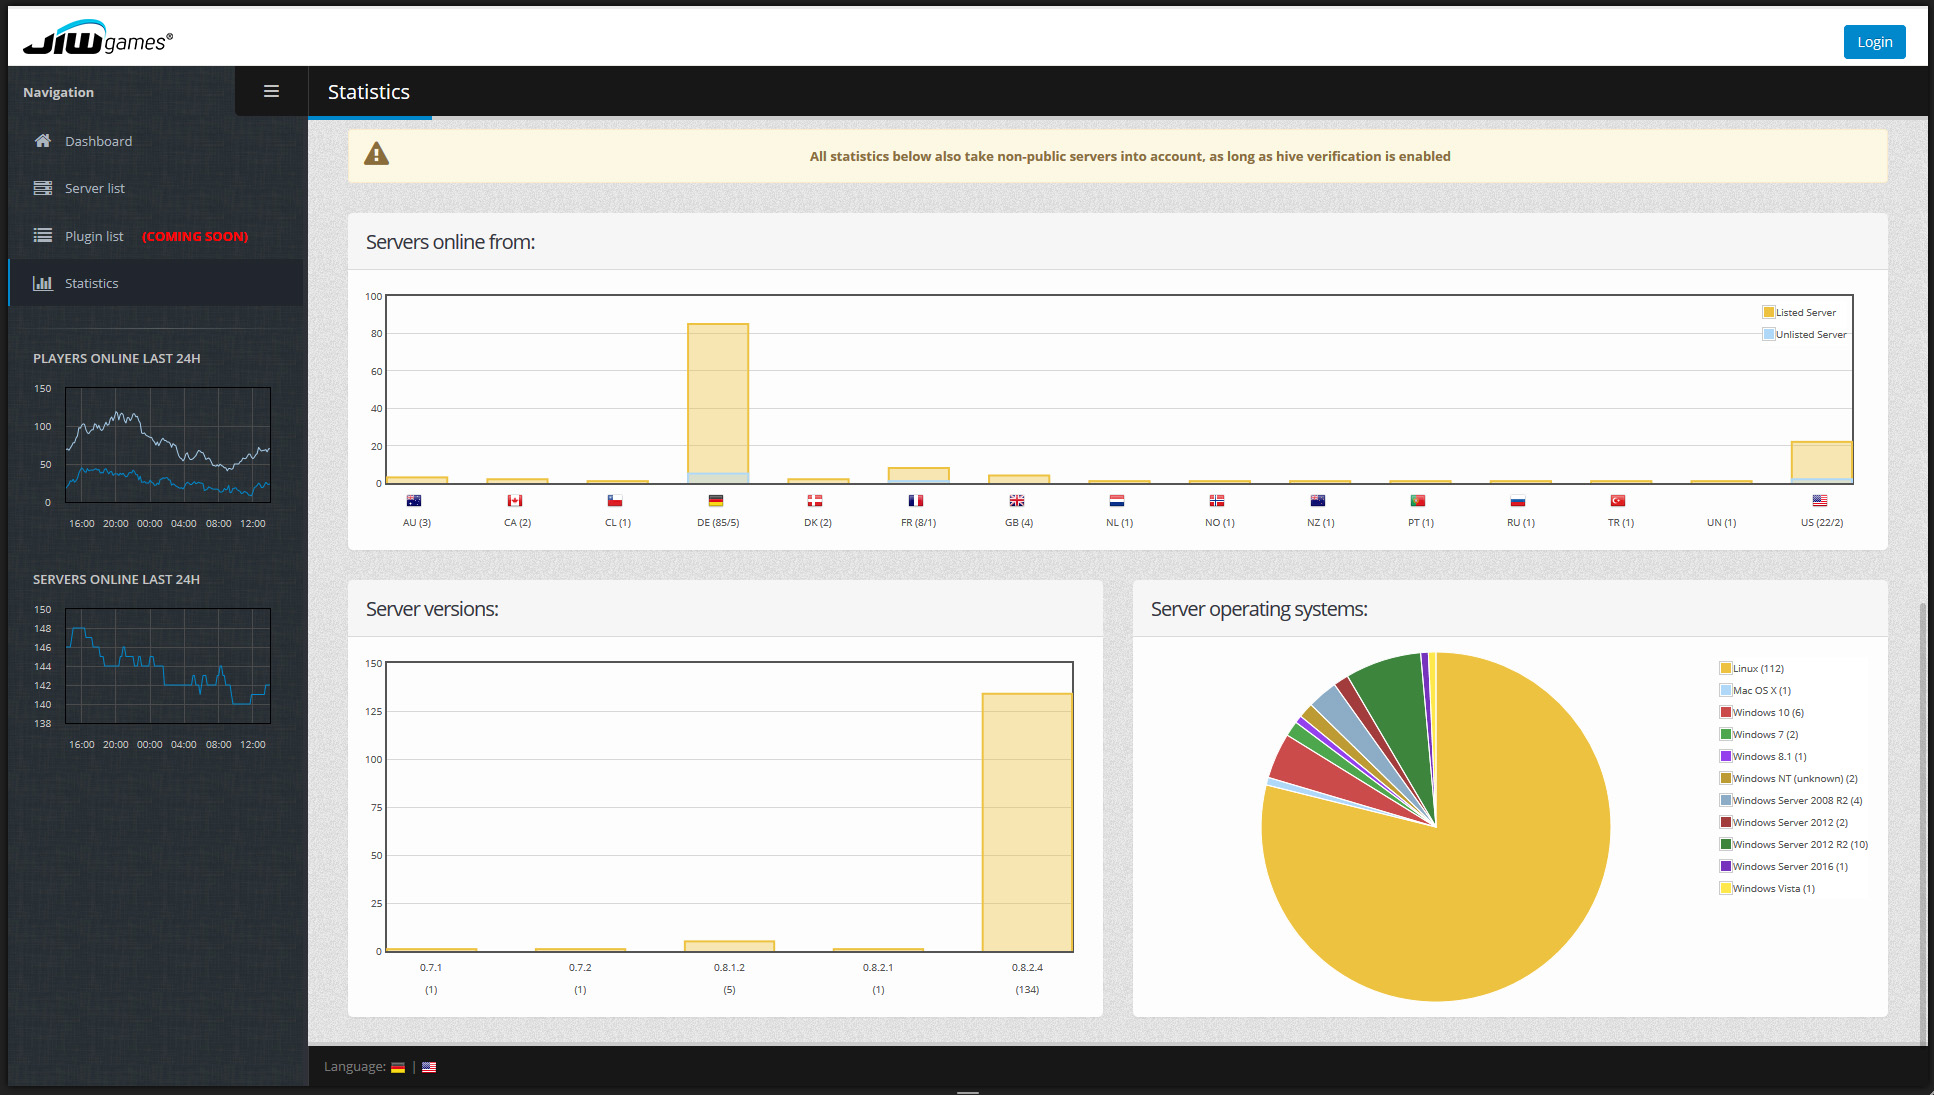The height and width of the screenshot is (1095, 1934).
Task: Open the Server list menu item
Action: 95,188
